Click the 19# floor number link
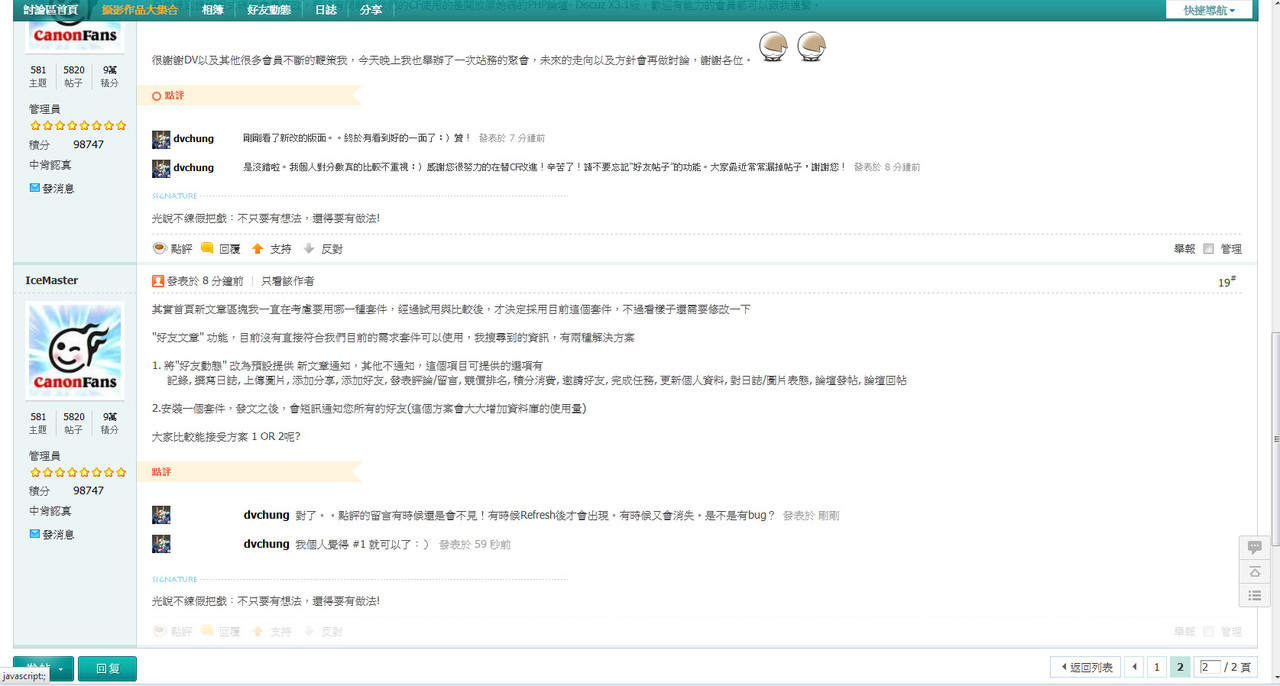This screenshot has width=1280, height=686. pyautogui.click(x=1227, y=282)
